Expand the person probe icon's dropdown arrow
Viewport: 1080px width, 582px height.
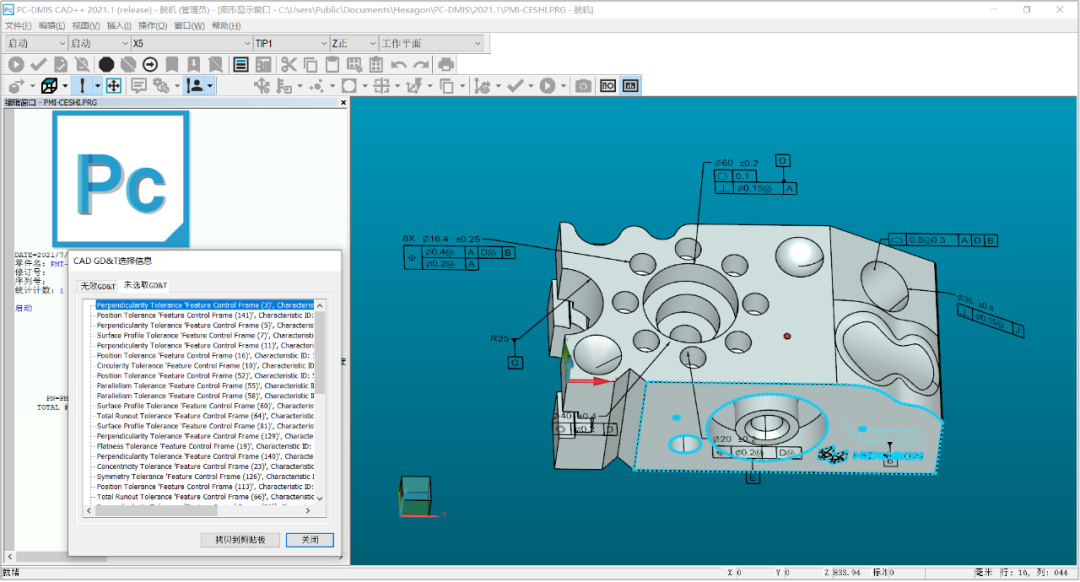click(209, 86)
